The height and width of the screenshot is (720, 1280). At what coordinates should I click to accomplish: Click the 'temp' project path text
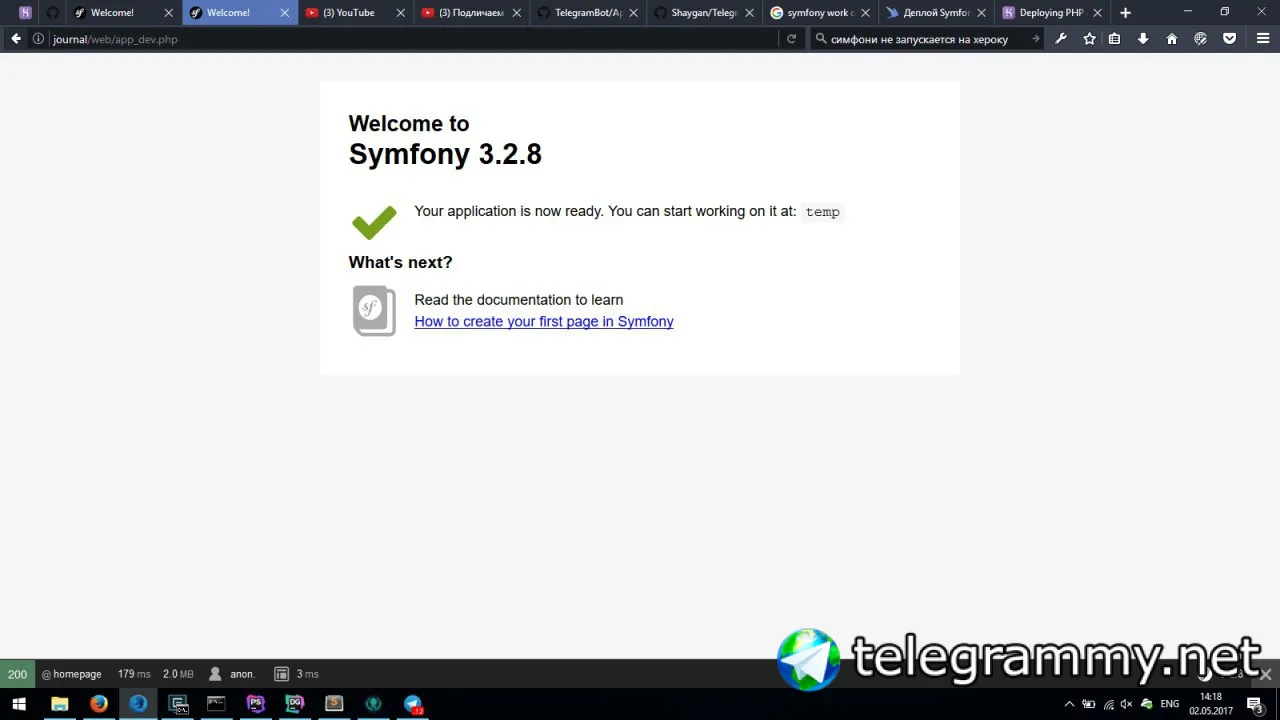point(823,212)
